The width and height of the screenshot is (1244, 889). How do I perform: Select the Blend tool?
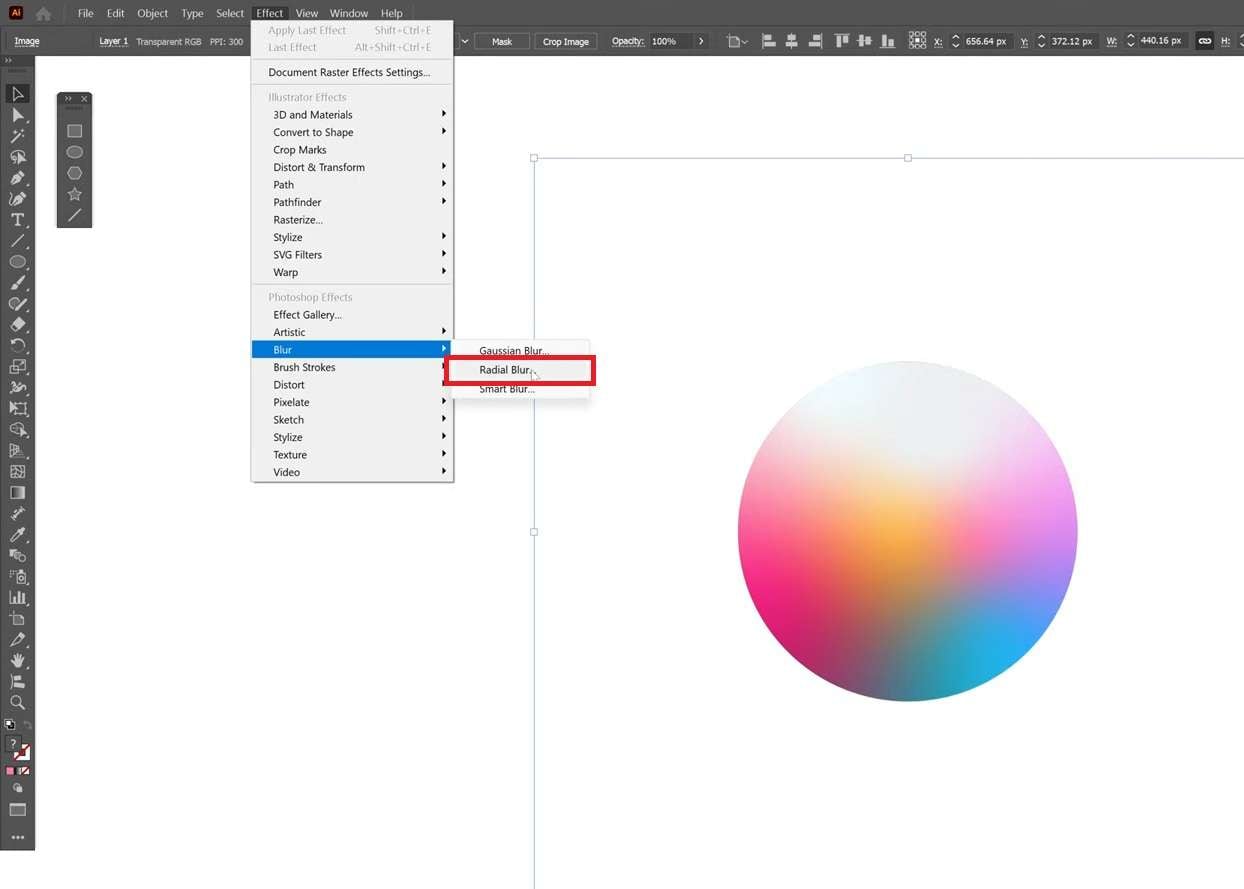tap(17, 556)
